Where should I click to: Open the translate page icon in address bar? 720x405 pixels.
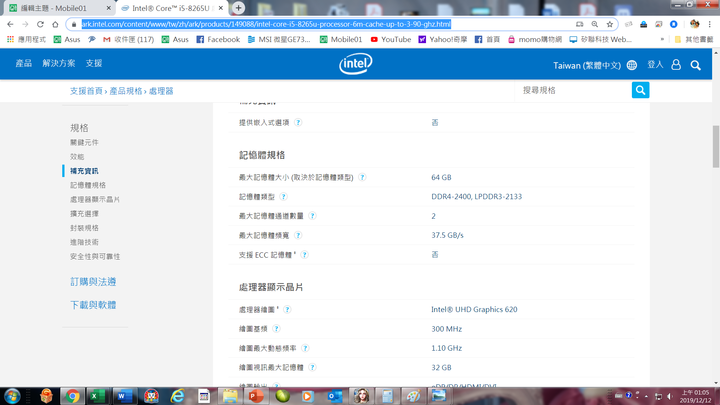[579, 24]
